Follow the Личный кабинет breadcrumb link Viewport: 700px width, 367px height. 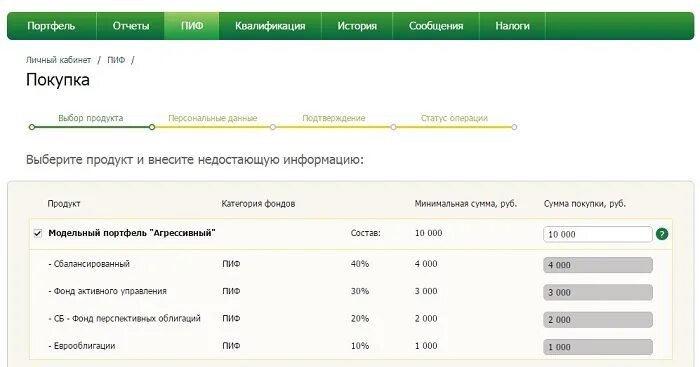(58, 60)
